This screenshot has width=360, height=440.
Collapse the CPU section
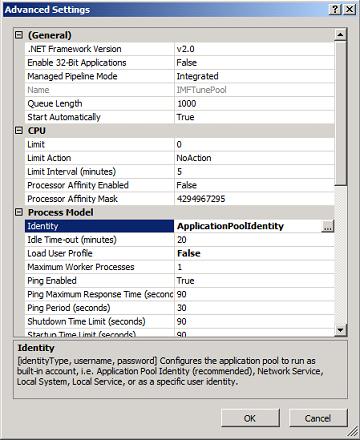click(19, 131)
